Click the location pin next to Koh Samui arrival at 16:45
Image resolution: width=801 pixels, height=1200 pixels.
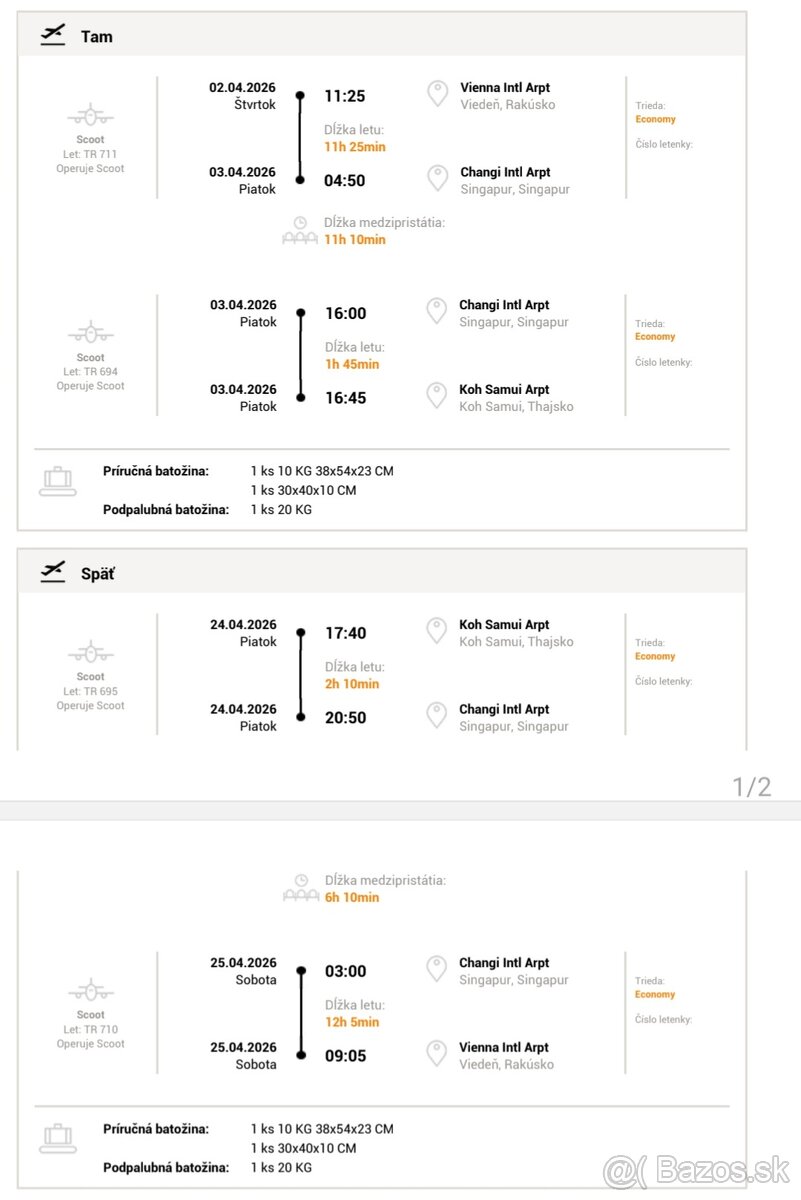tap(437, 396)
